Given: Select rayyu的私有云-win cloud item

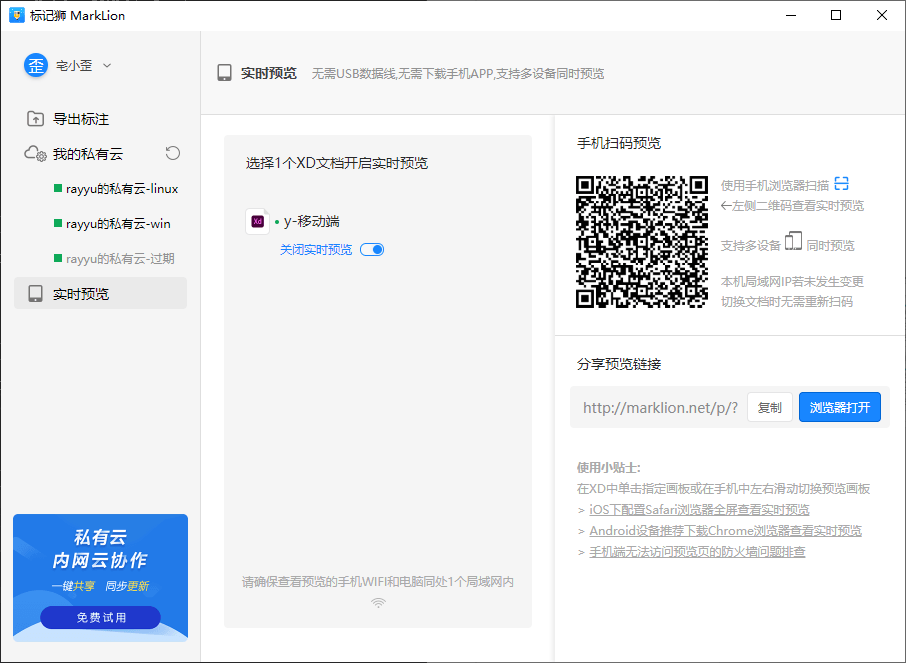Looking at the screenshot, I should pyautogui.click(x=117, y=224).
